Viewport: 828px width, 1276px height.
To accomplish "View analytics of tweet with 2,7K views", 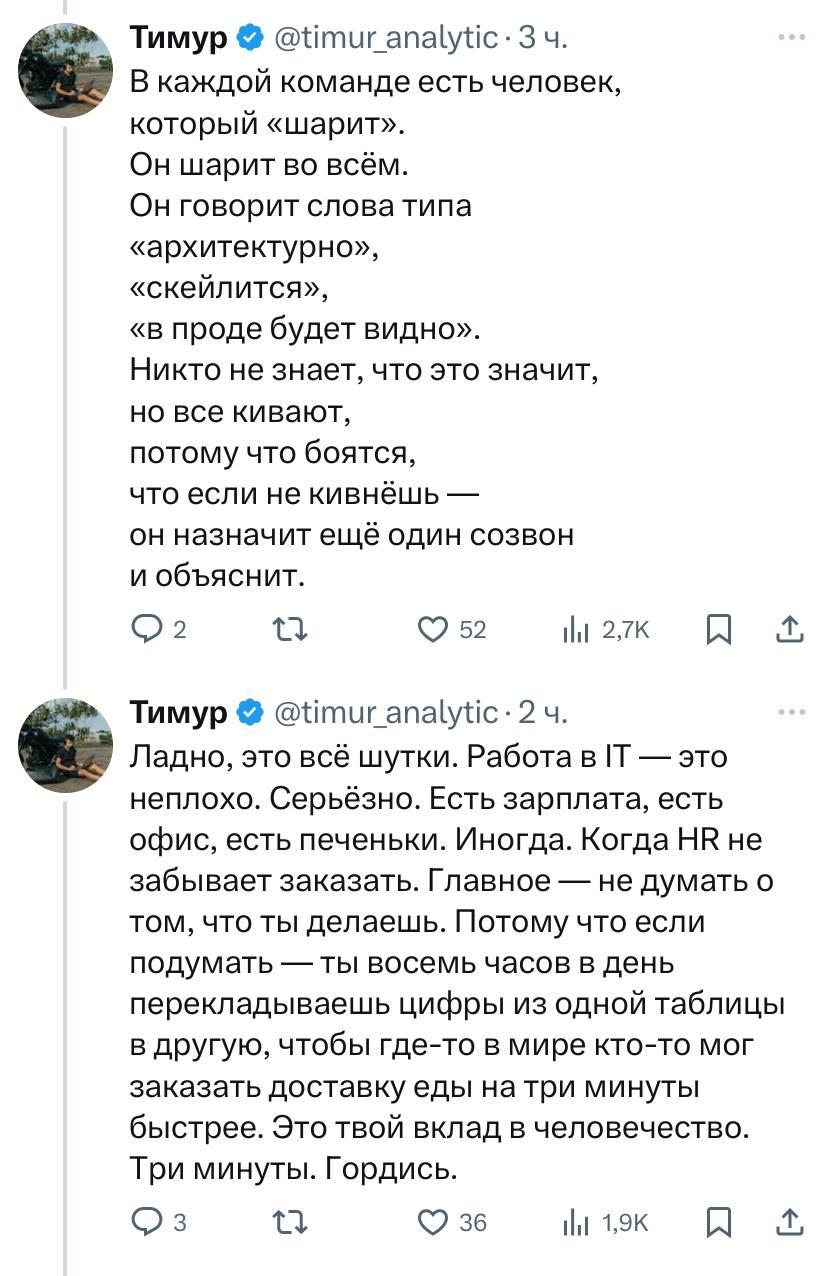I will point(574,629).
